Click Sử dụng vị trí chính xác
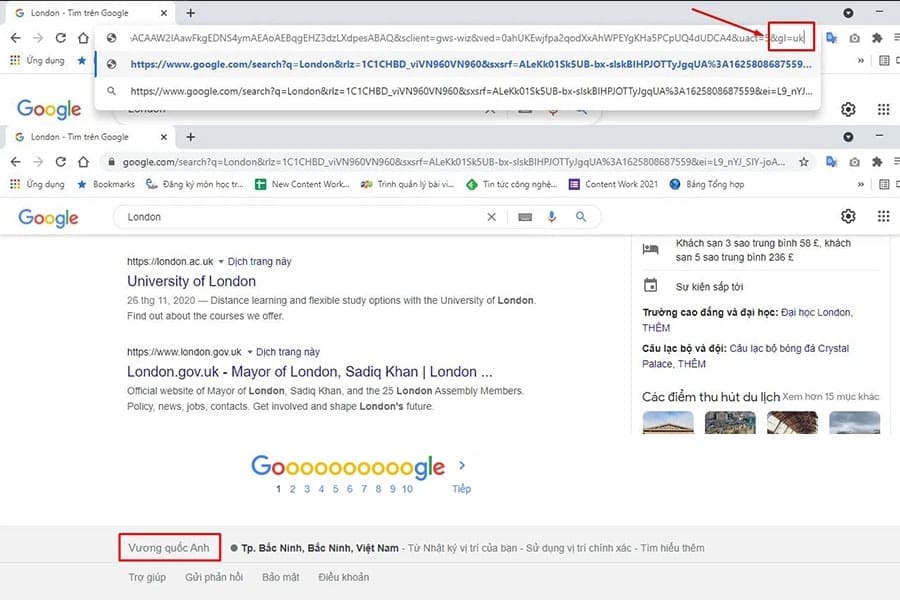 (579, 548)
